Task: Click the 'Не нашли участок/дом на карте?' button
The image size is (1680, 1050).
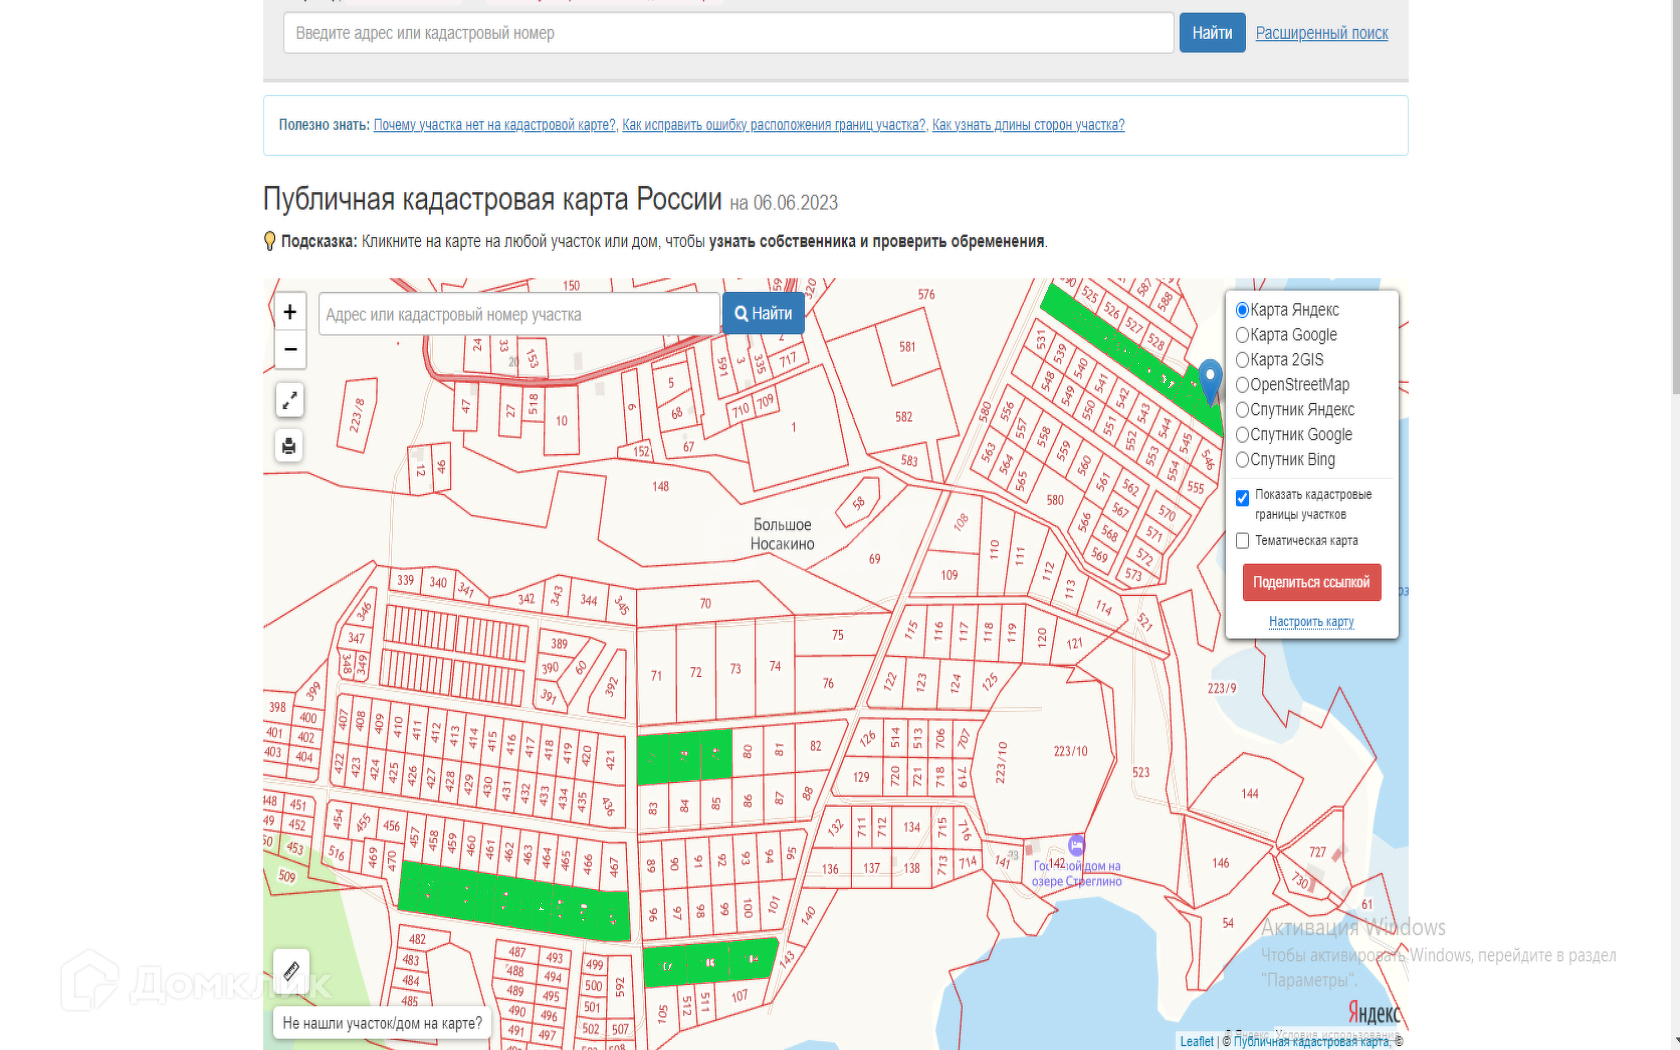Action: coord(382,1023)
